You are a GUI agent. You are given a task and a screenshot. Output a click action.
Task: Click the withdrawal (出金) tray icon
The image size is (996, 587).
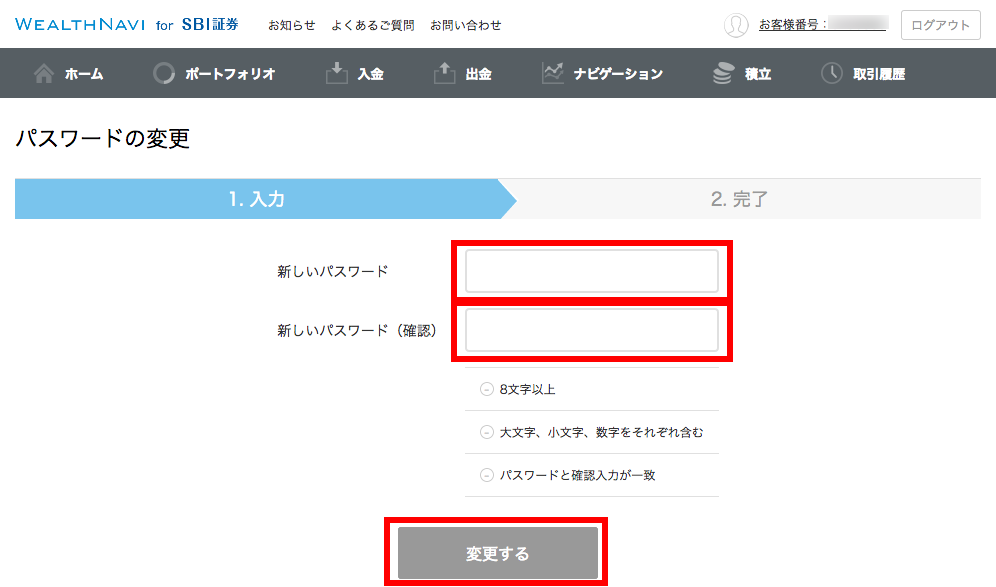[x=445, y=73]
